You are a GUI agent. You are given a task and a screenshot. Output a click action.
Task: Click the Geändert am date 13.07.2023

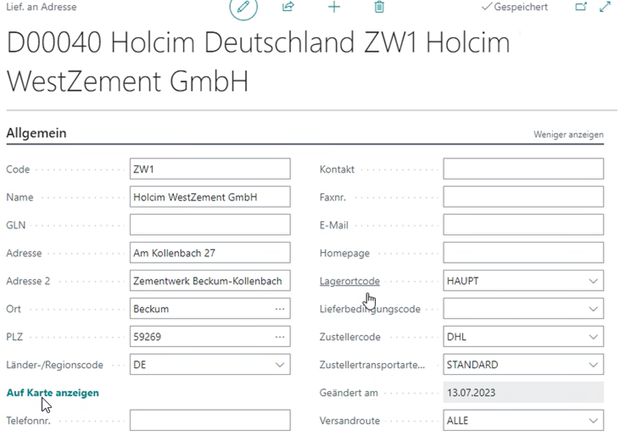pos(523,393)
